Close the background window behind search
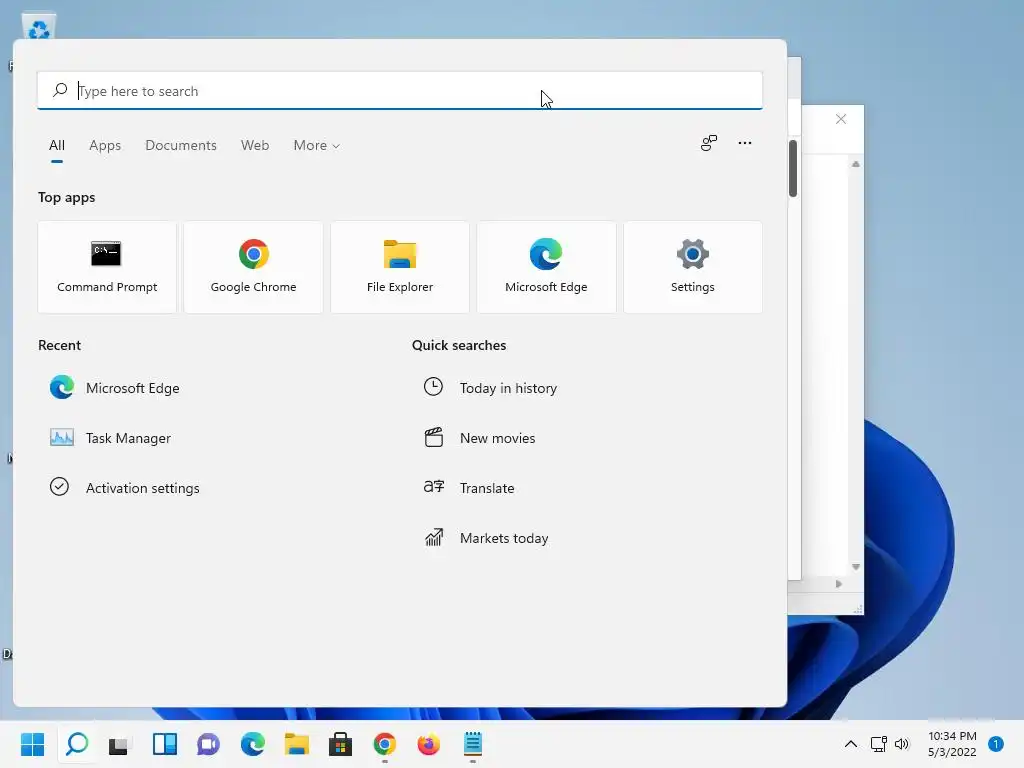The image size is (1024, 768). tap(841, 119)
